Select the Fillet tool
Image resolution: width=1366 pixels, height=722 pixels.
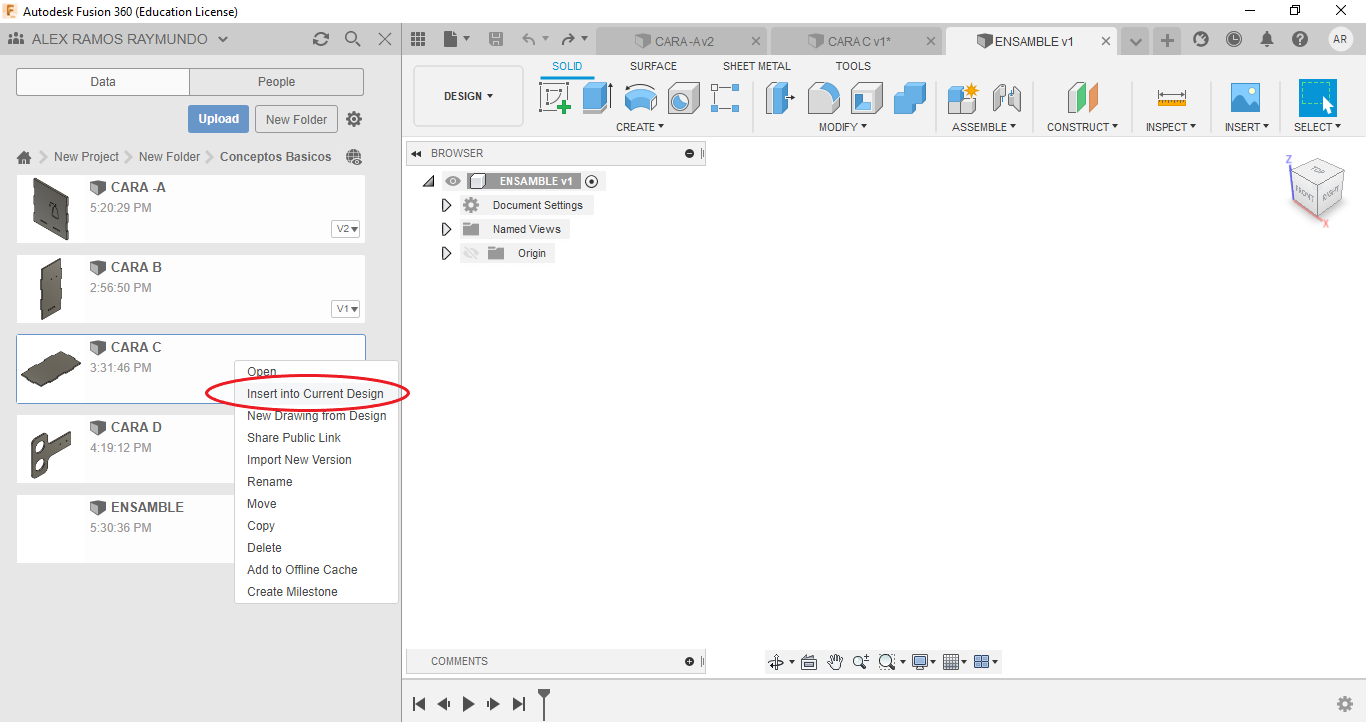(x=823, y=98)
